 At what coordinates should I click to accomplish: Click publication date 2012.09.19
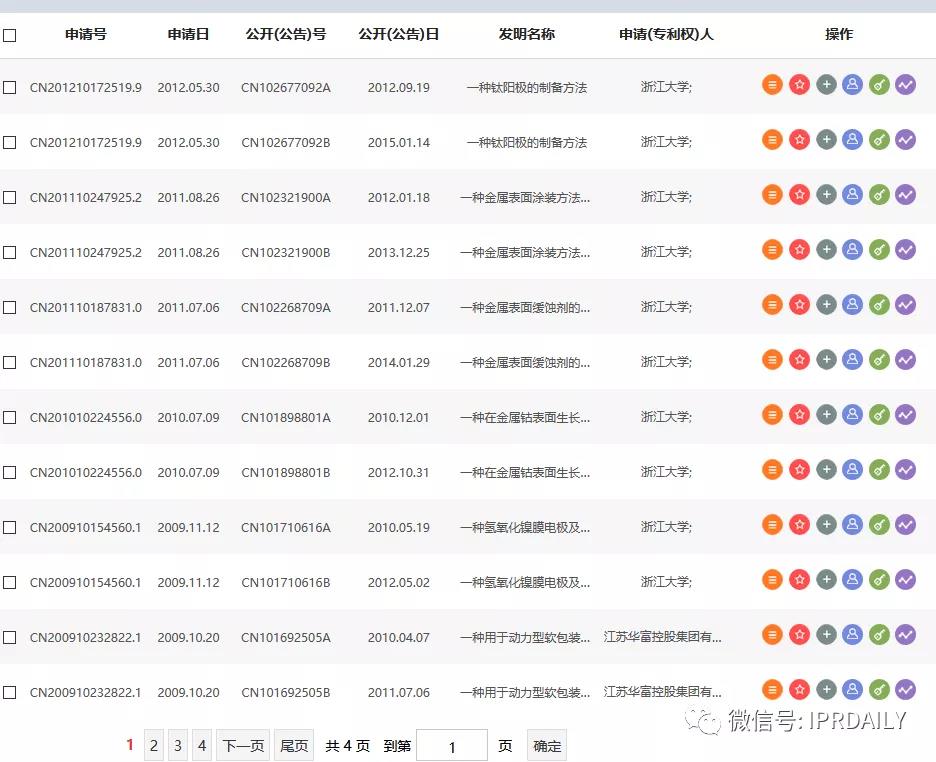pos(399,88)
